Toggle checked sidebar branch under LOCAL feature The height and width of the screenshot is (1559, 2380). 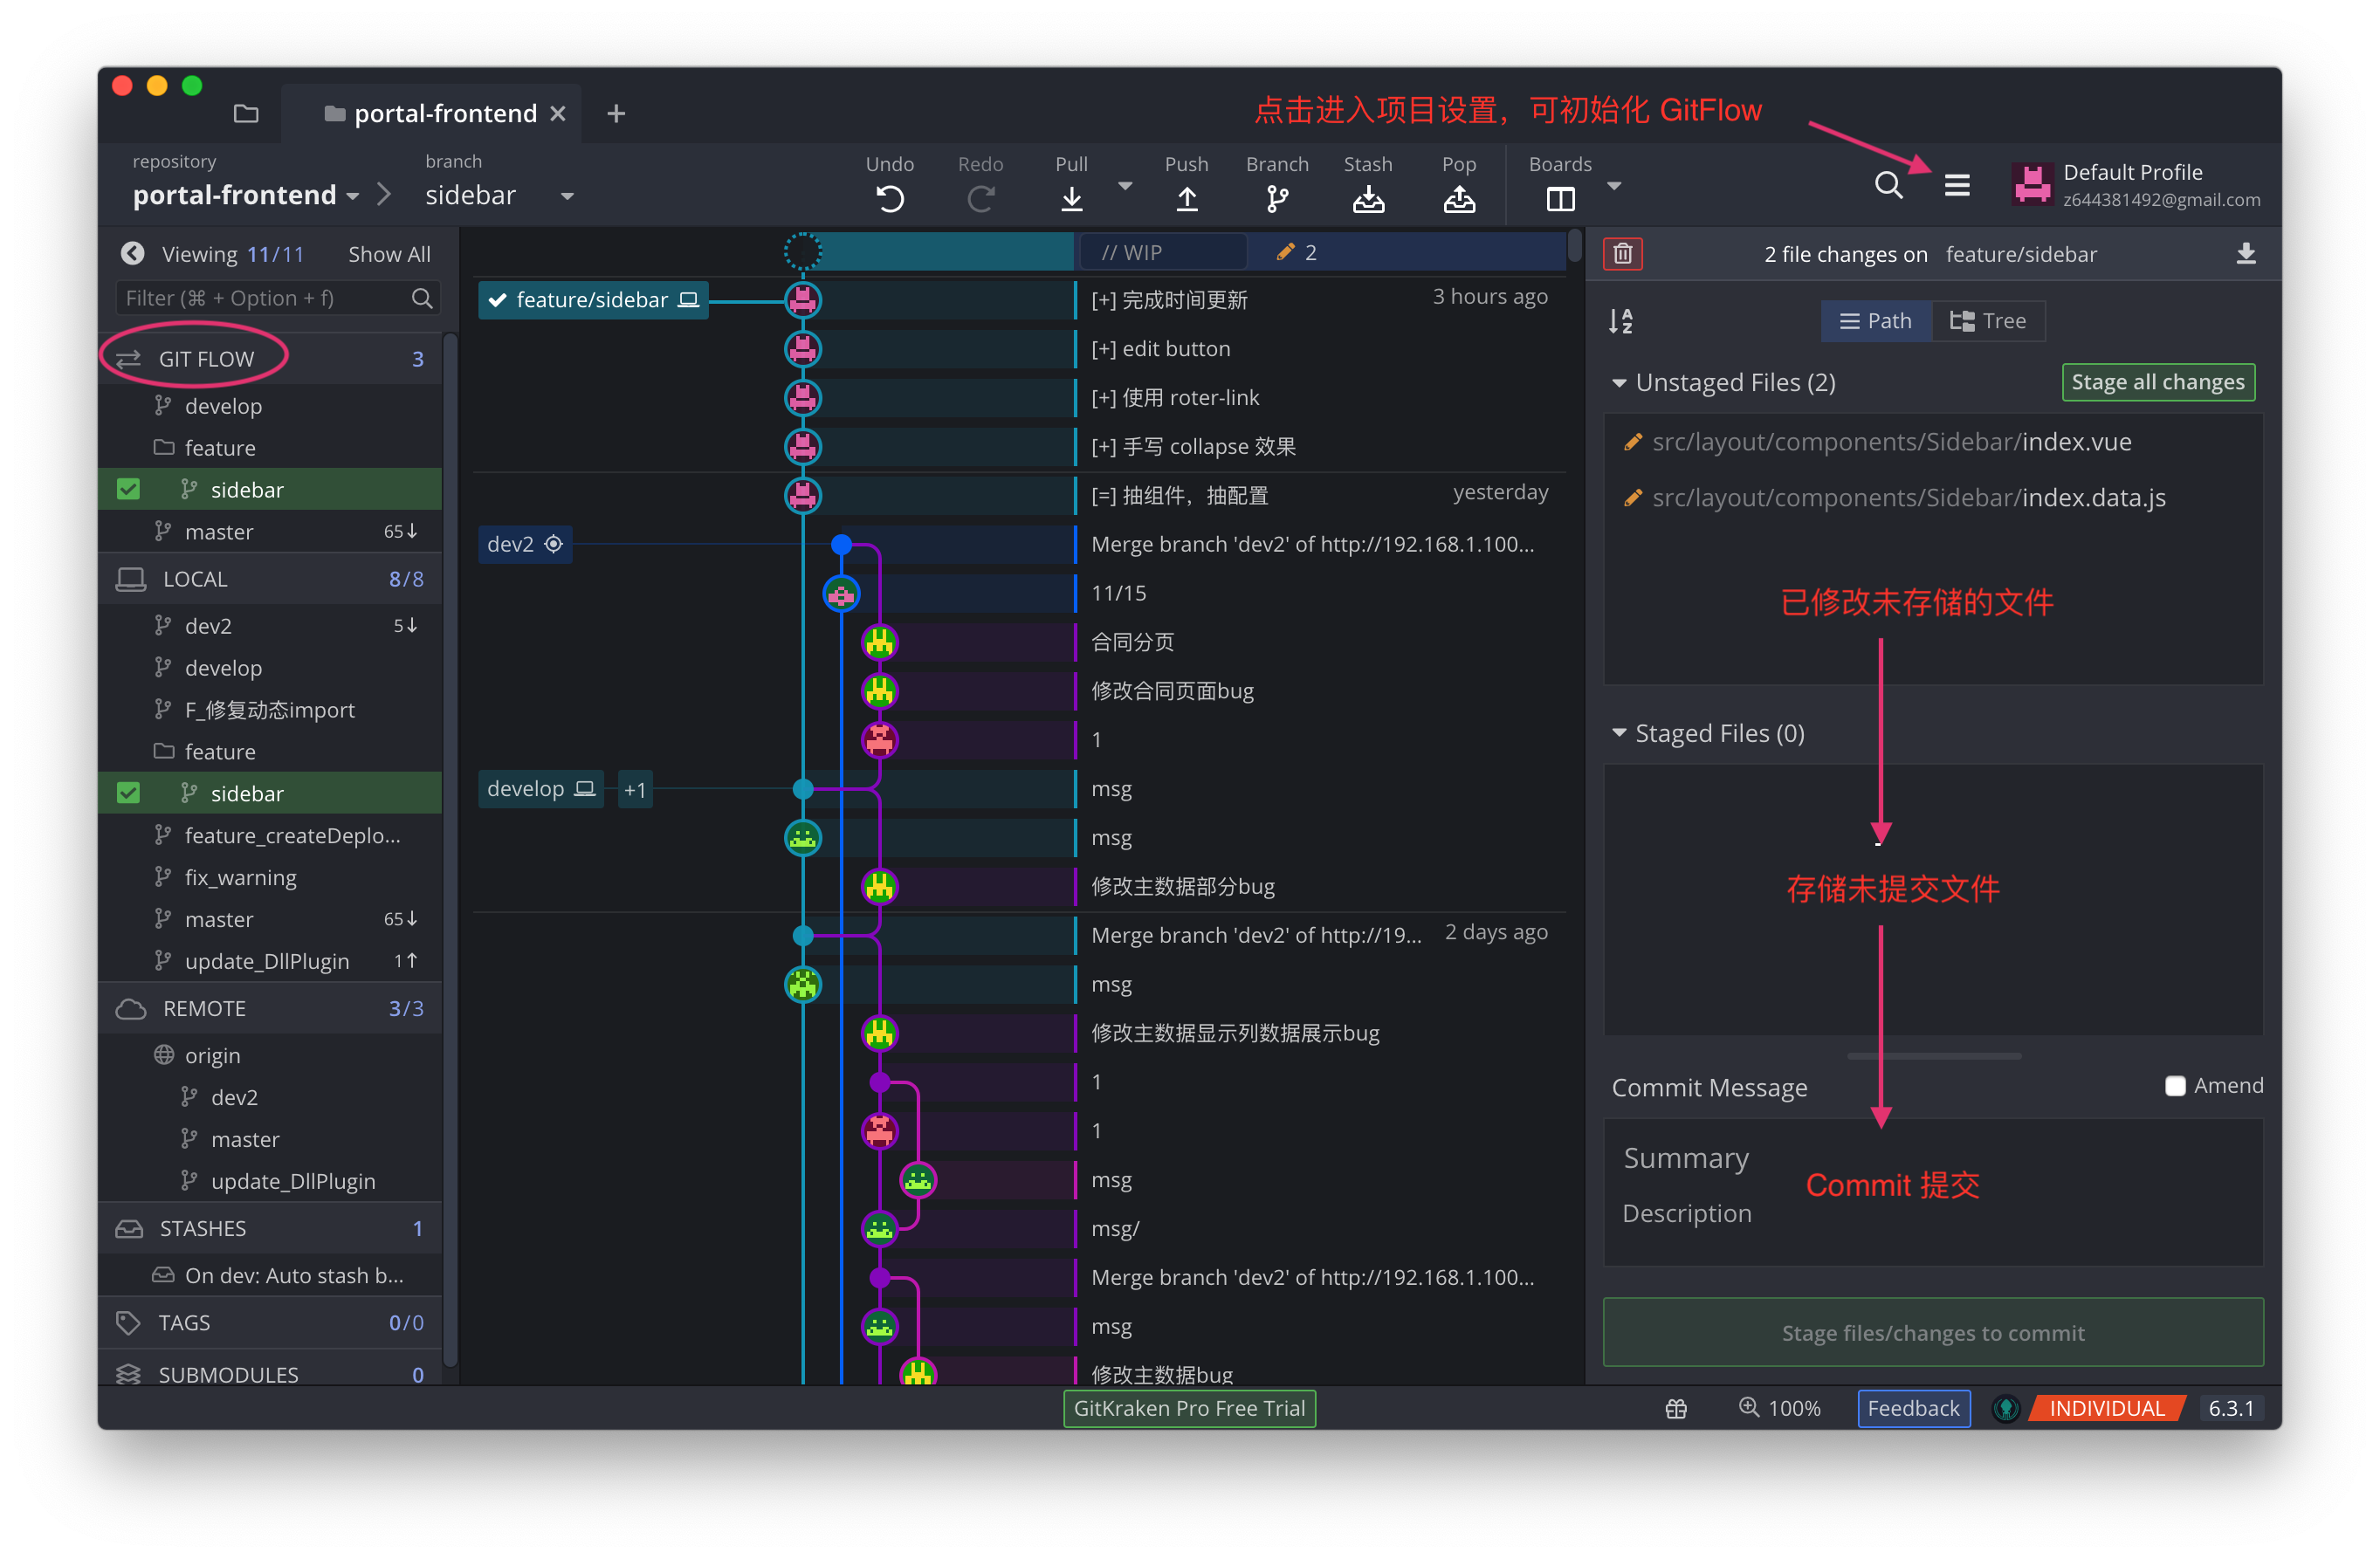(x=128, y=793)
